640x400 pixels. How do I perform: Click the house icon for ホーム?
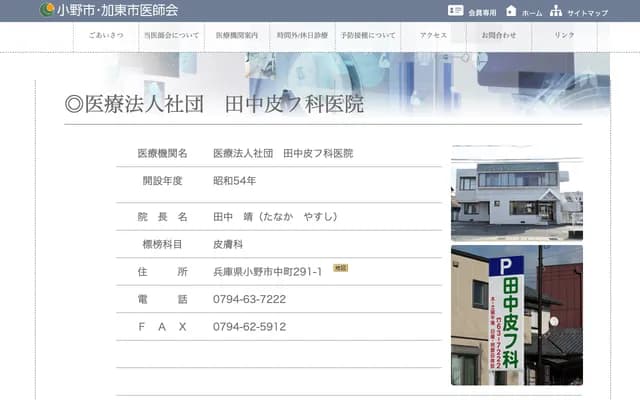(x=511, y=11)
